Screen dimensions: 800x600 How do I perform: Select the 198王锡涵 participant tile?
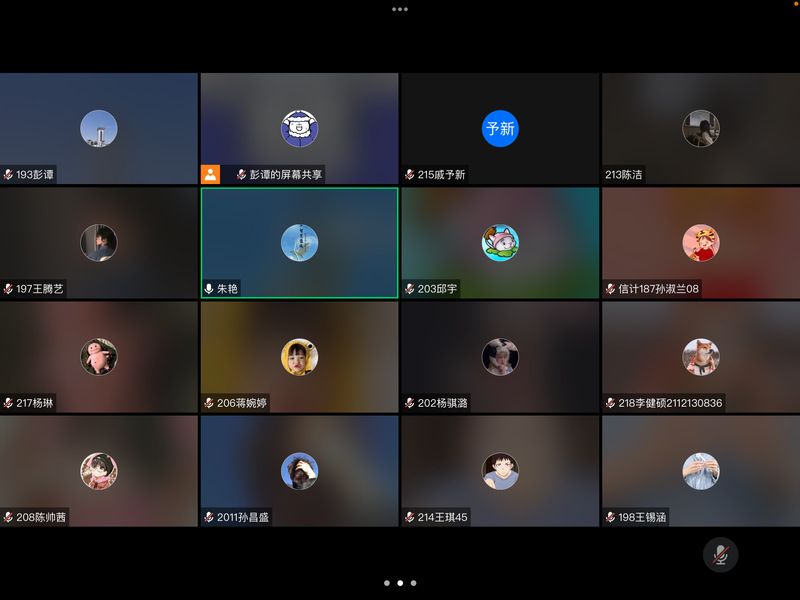[700, 471]
